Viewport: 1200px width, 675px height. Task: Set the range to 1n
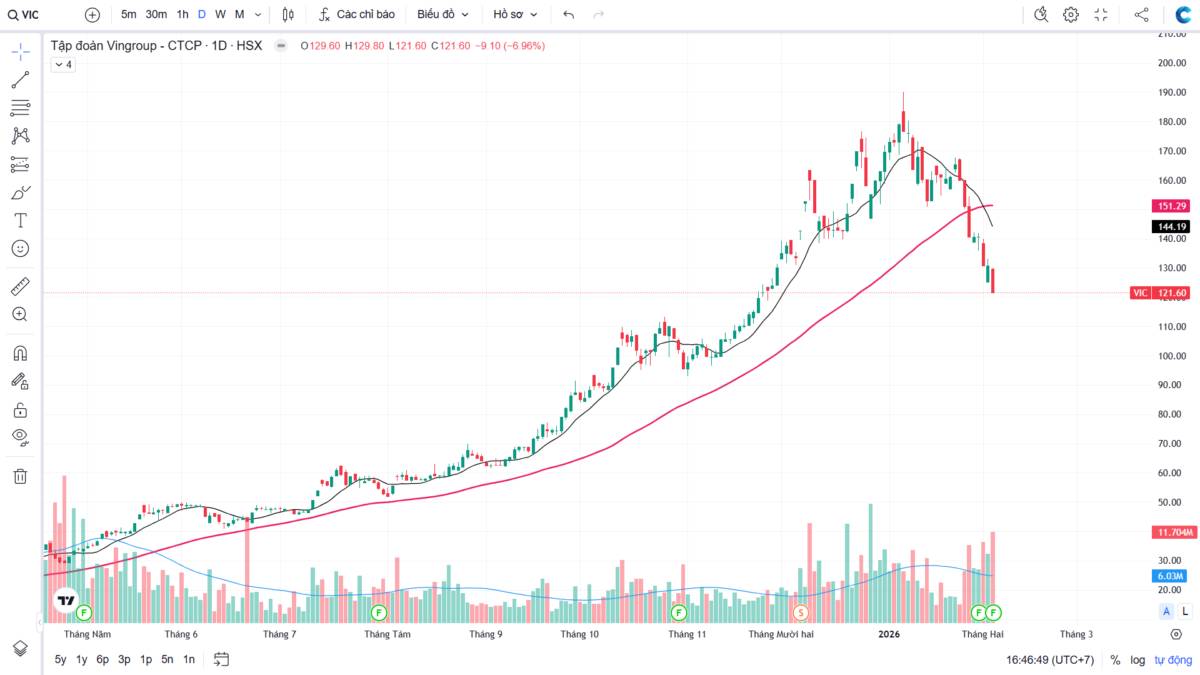pos(189,660)
